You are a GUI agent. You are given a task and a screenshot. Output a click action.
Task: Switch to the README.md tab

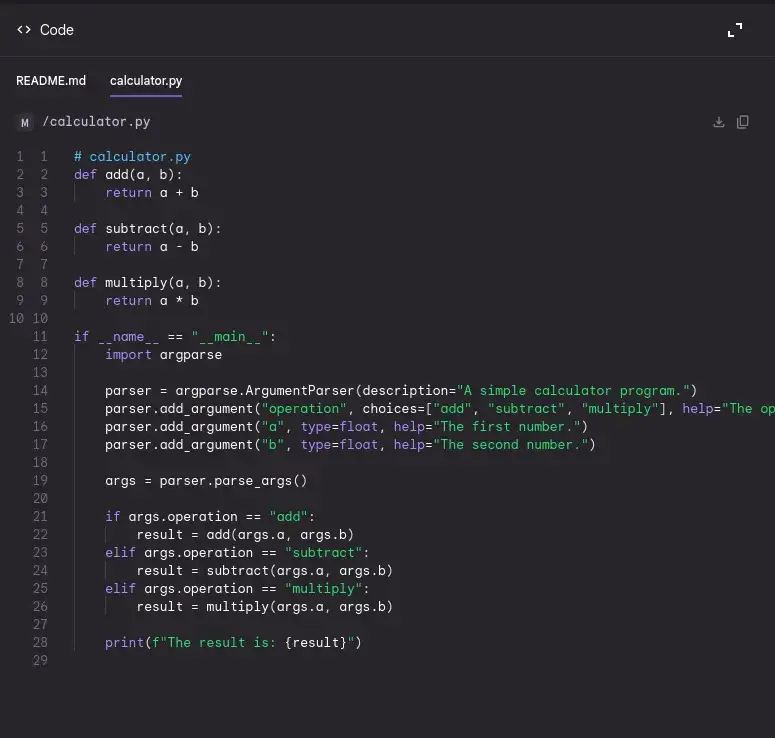coord(51,81)
